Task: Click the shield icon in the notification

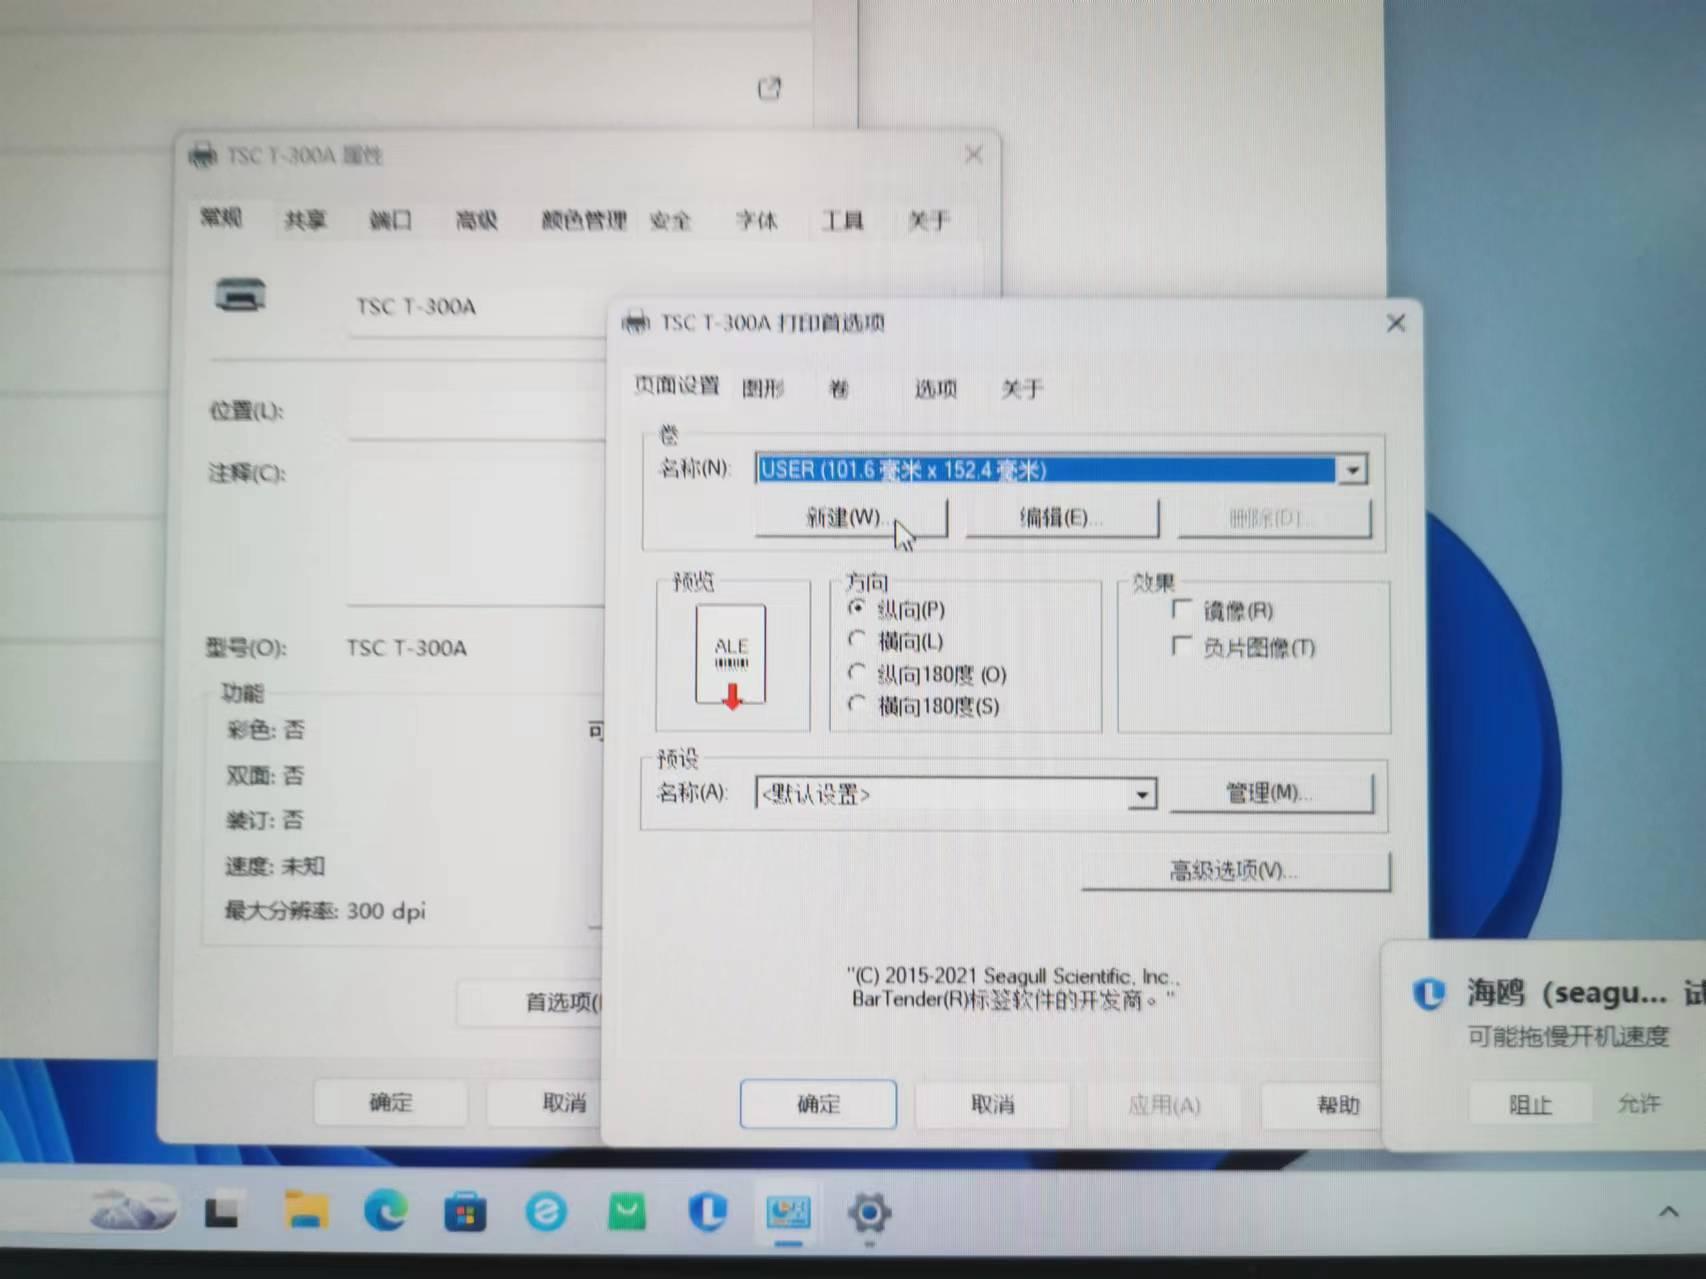Action: coord(1429,994)
